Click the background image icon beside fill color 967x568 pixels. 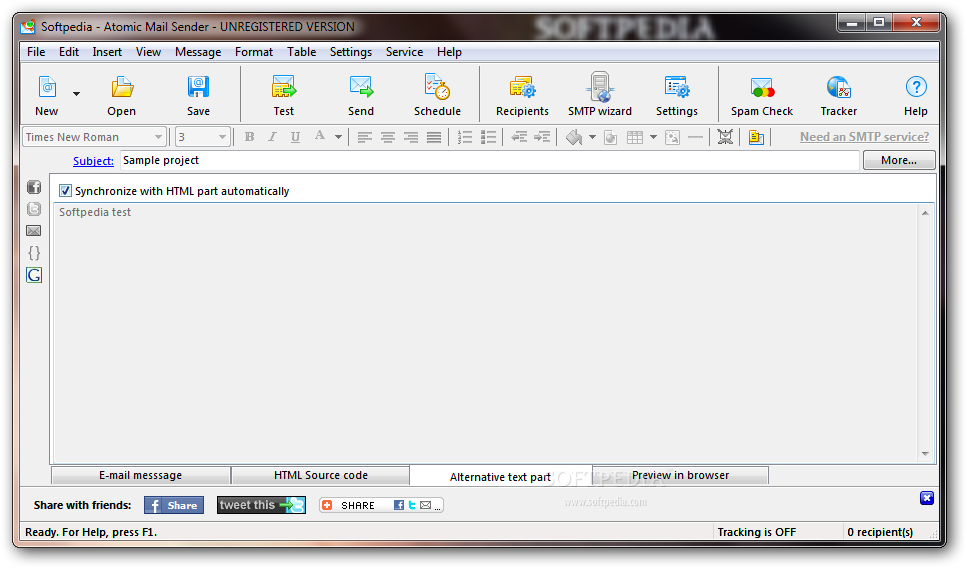(611, 138)
